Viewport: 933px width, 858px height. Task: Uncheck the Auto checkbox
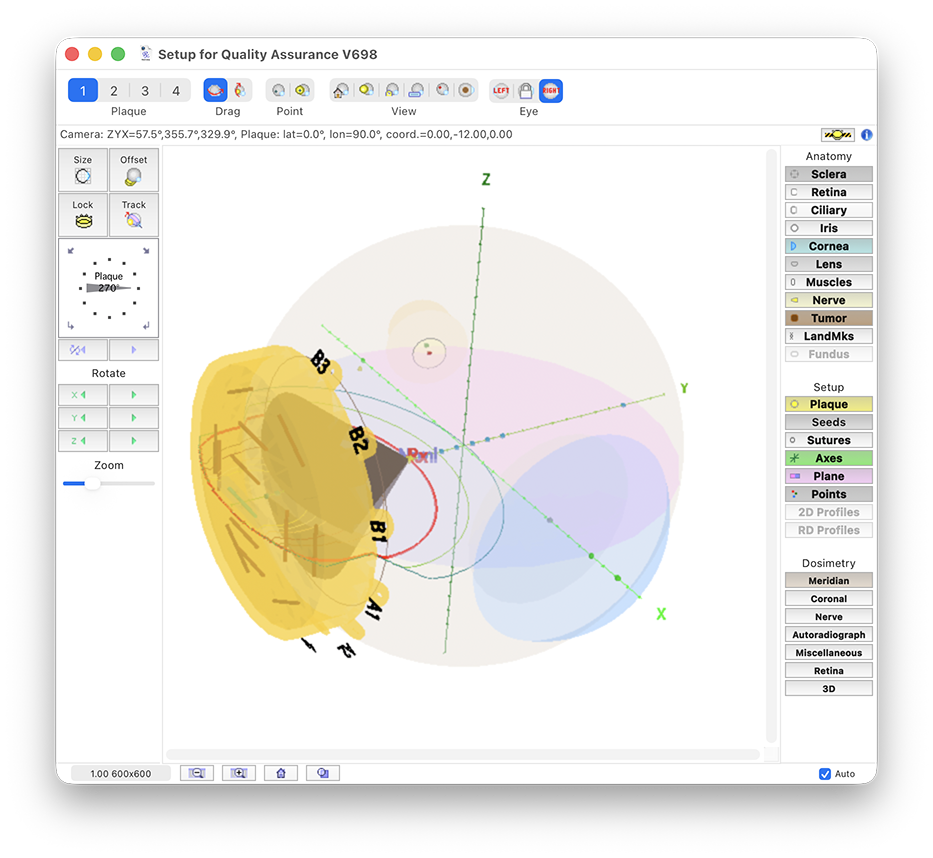coord(825,774)
